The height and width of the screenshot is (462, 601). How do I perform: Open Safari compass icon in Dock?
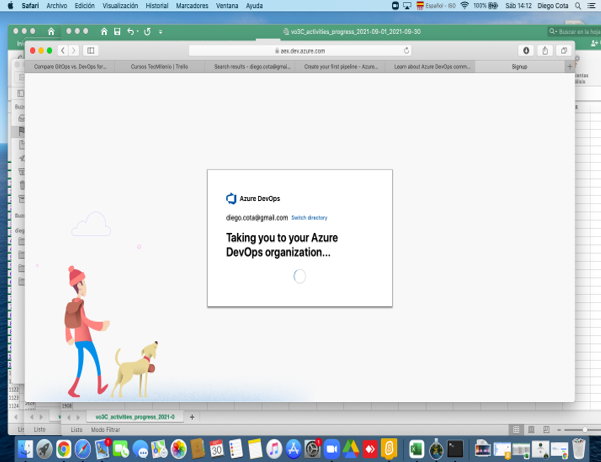[83, 449]
